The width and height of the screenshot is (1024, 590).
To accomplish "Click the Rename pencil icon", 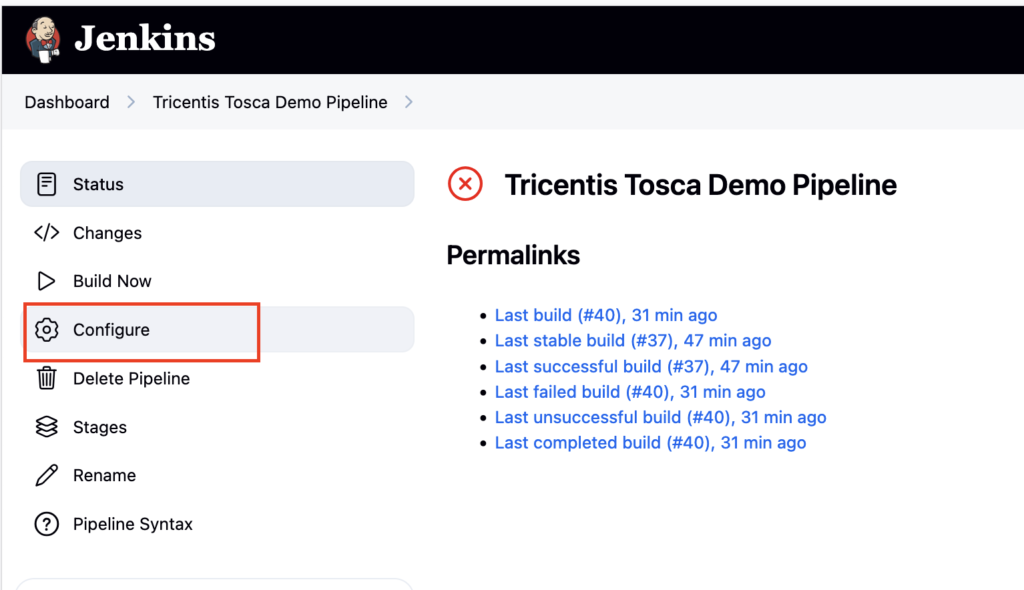I will pyautogui.click(x=46, y=476).
